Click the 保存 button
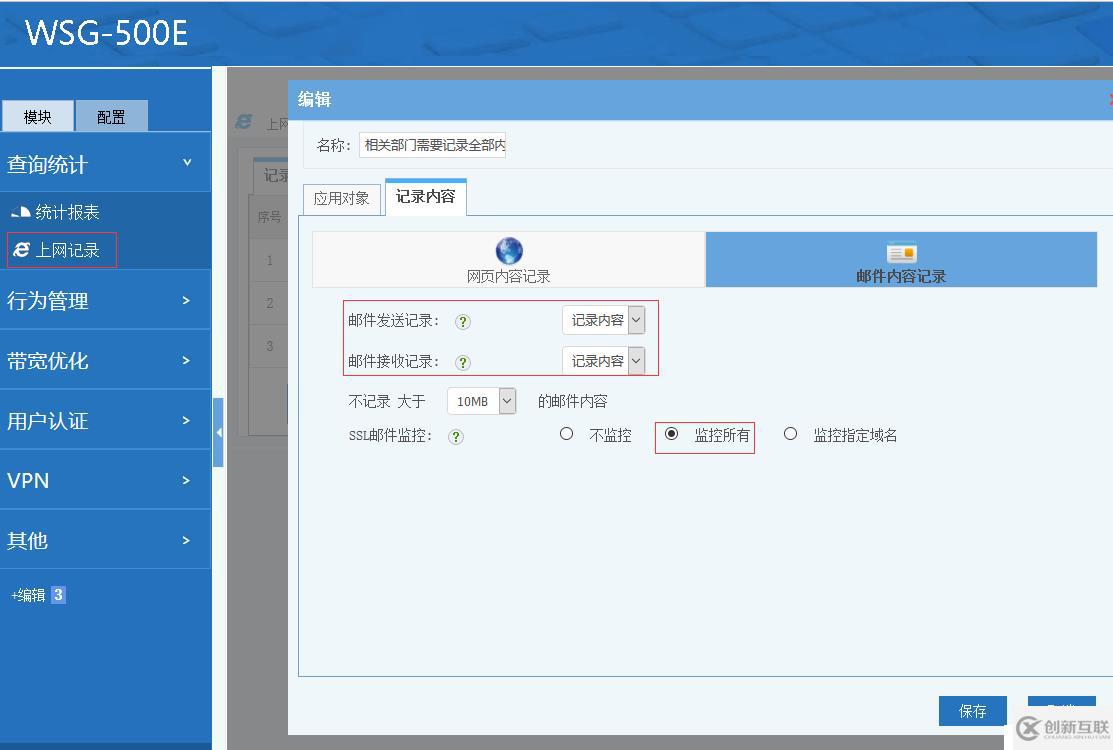 coord(972,711)
